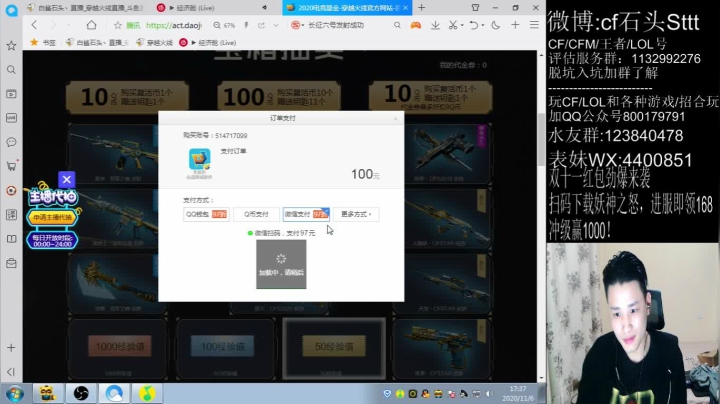Expand 更多方式 payment options dropdown
720x404 pixels.
356,214
